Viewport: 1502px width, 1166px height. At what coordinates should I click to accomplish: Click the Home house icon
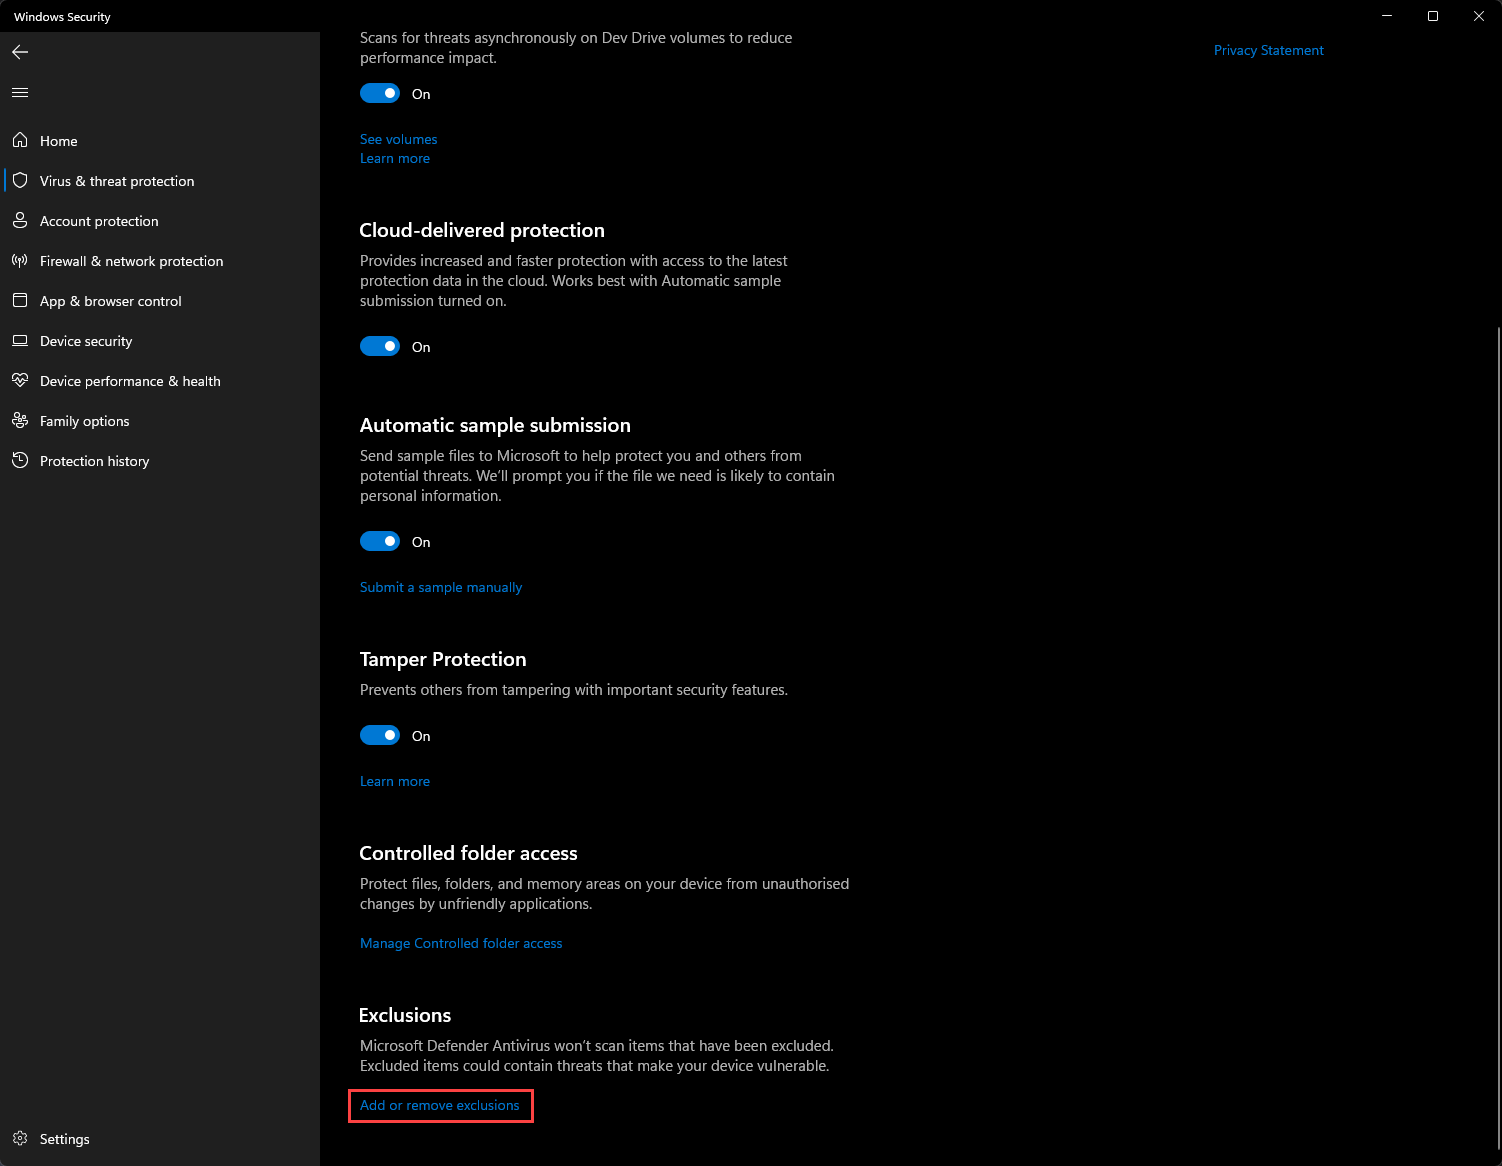20,141
